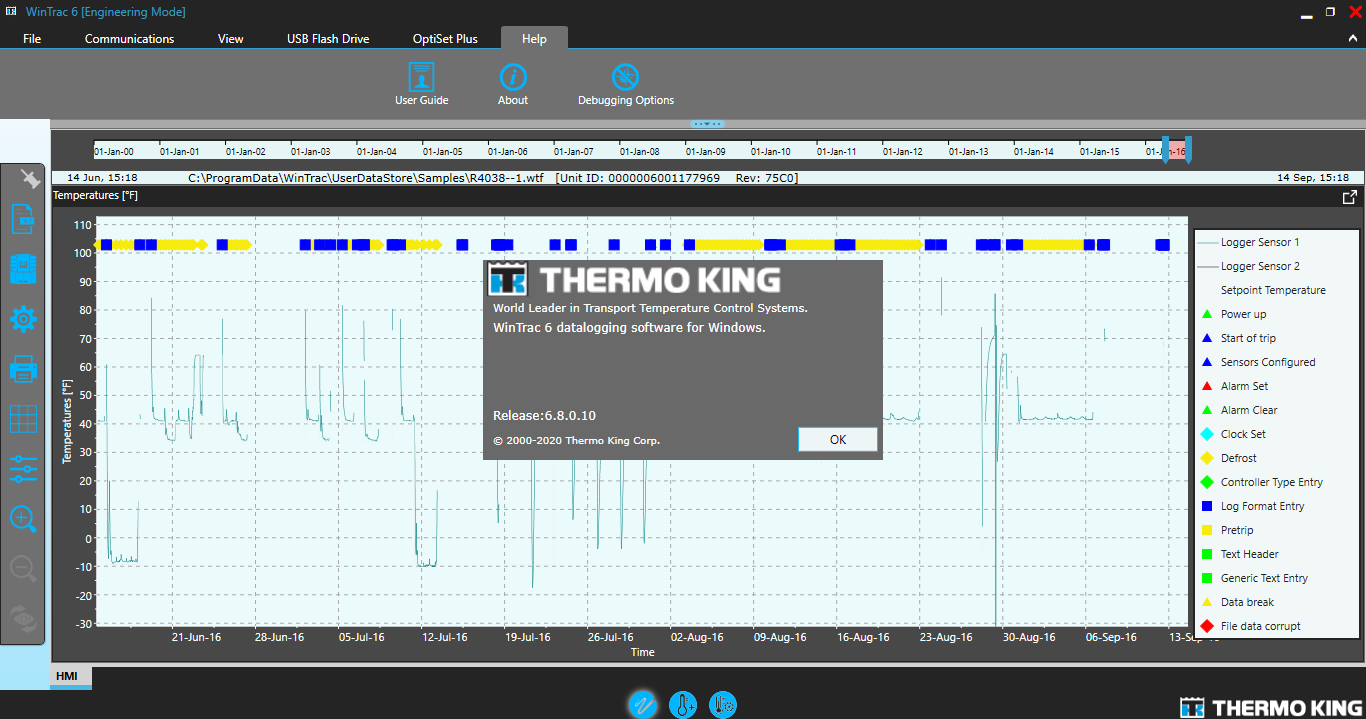Click OK in the About dialog
Viewport: 1366px width, 719px height.
(838, 439)
